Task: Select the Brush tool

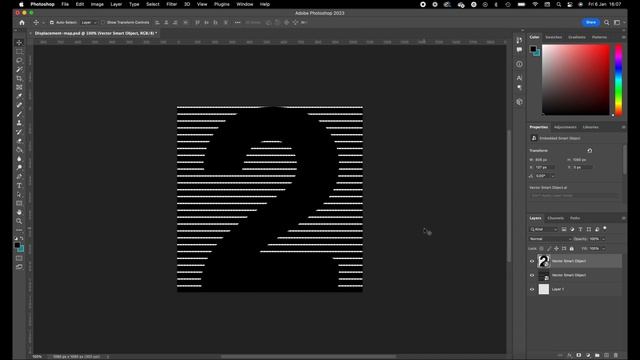Action: coord(19,114)
